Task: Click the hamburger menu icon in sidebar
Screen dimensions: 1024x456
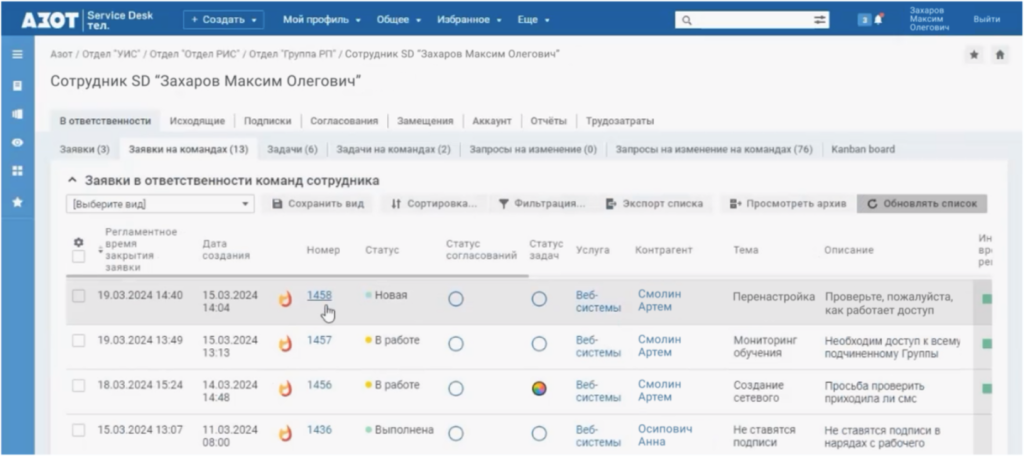Action: pyautogui.click(x=17, y=54)
